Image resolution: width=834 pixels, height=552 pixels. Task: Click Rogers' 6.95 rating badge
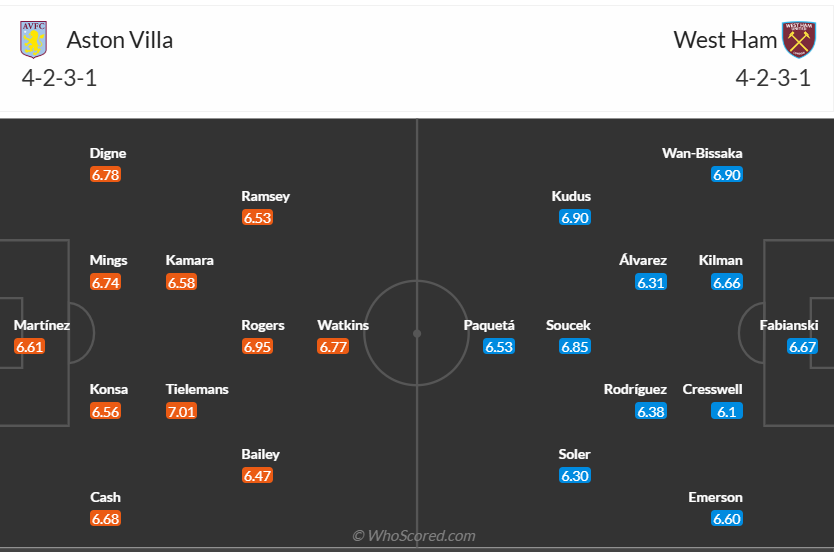click(257, 347)
